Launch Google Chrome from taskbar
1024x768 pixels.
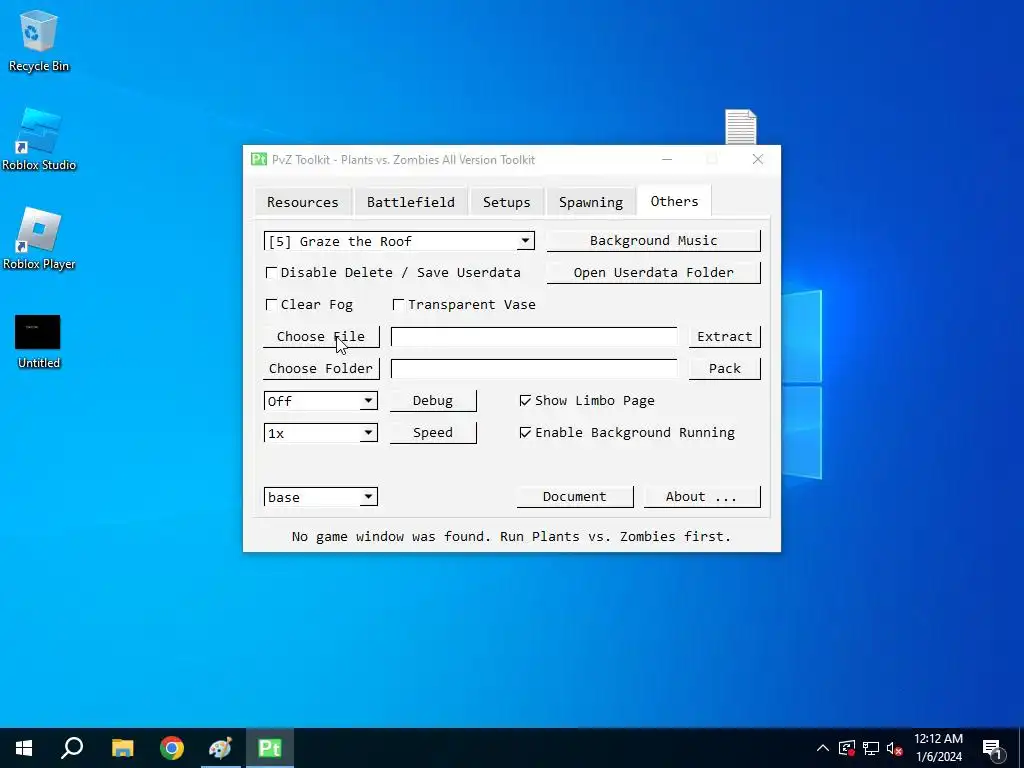click(x=172, y=748)
